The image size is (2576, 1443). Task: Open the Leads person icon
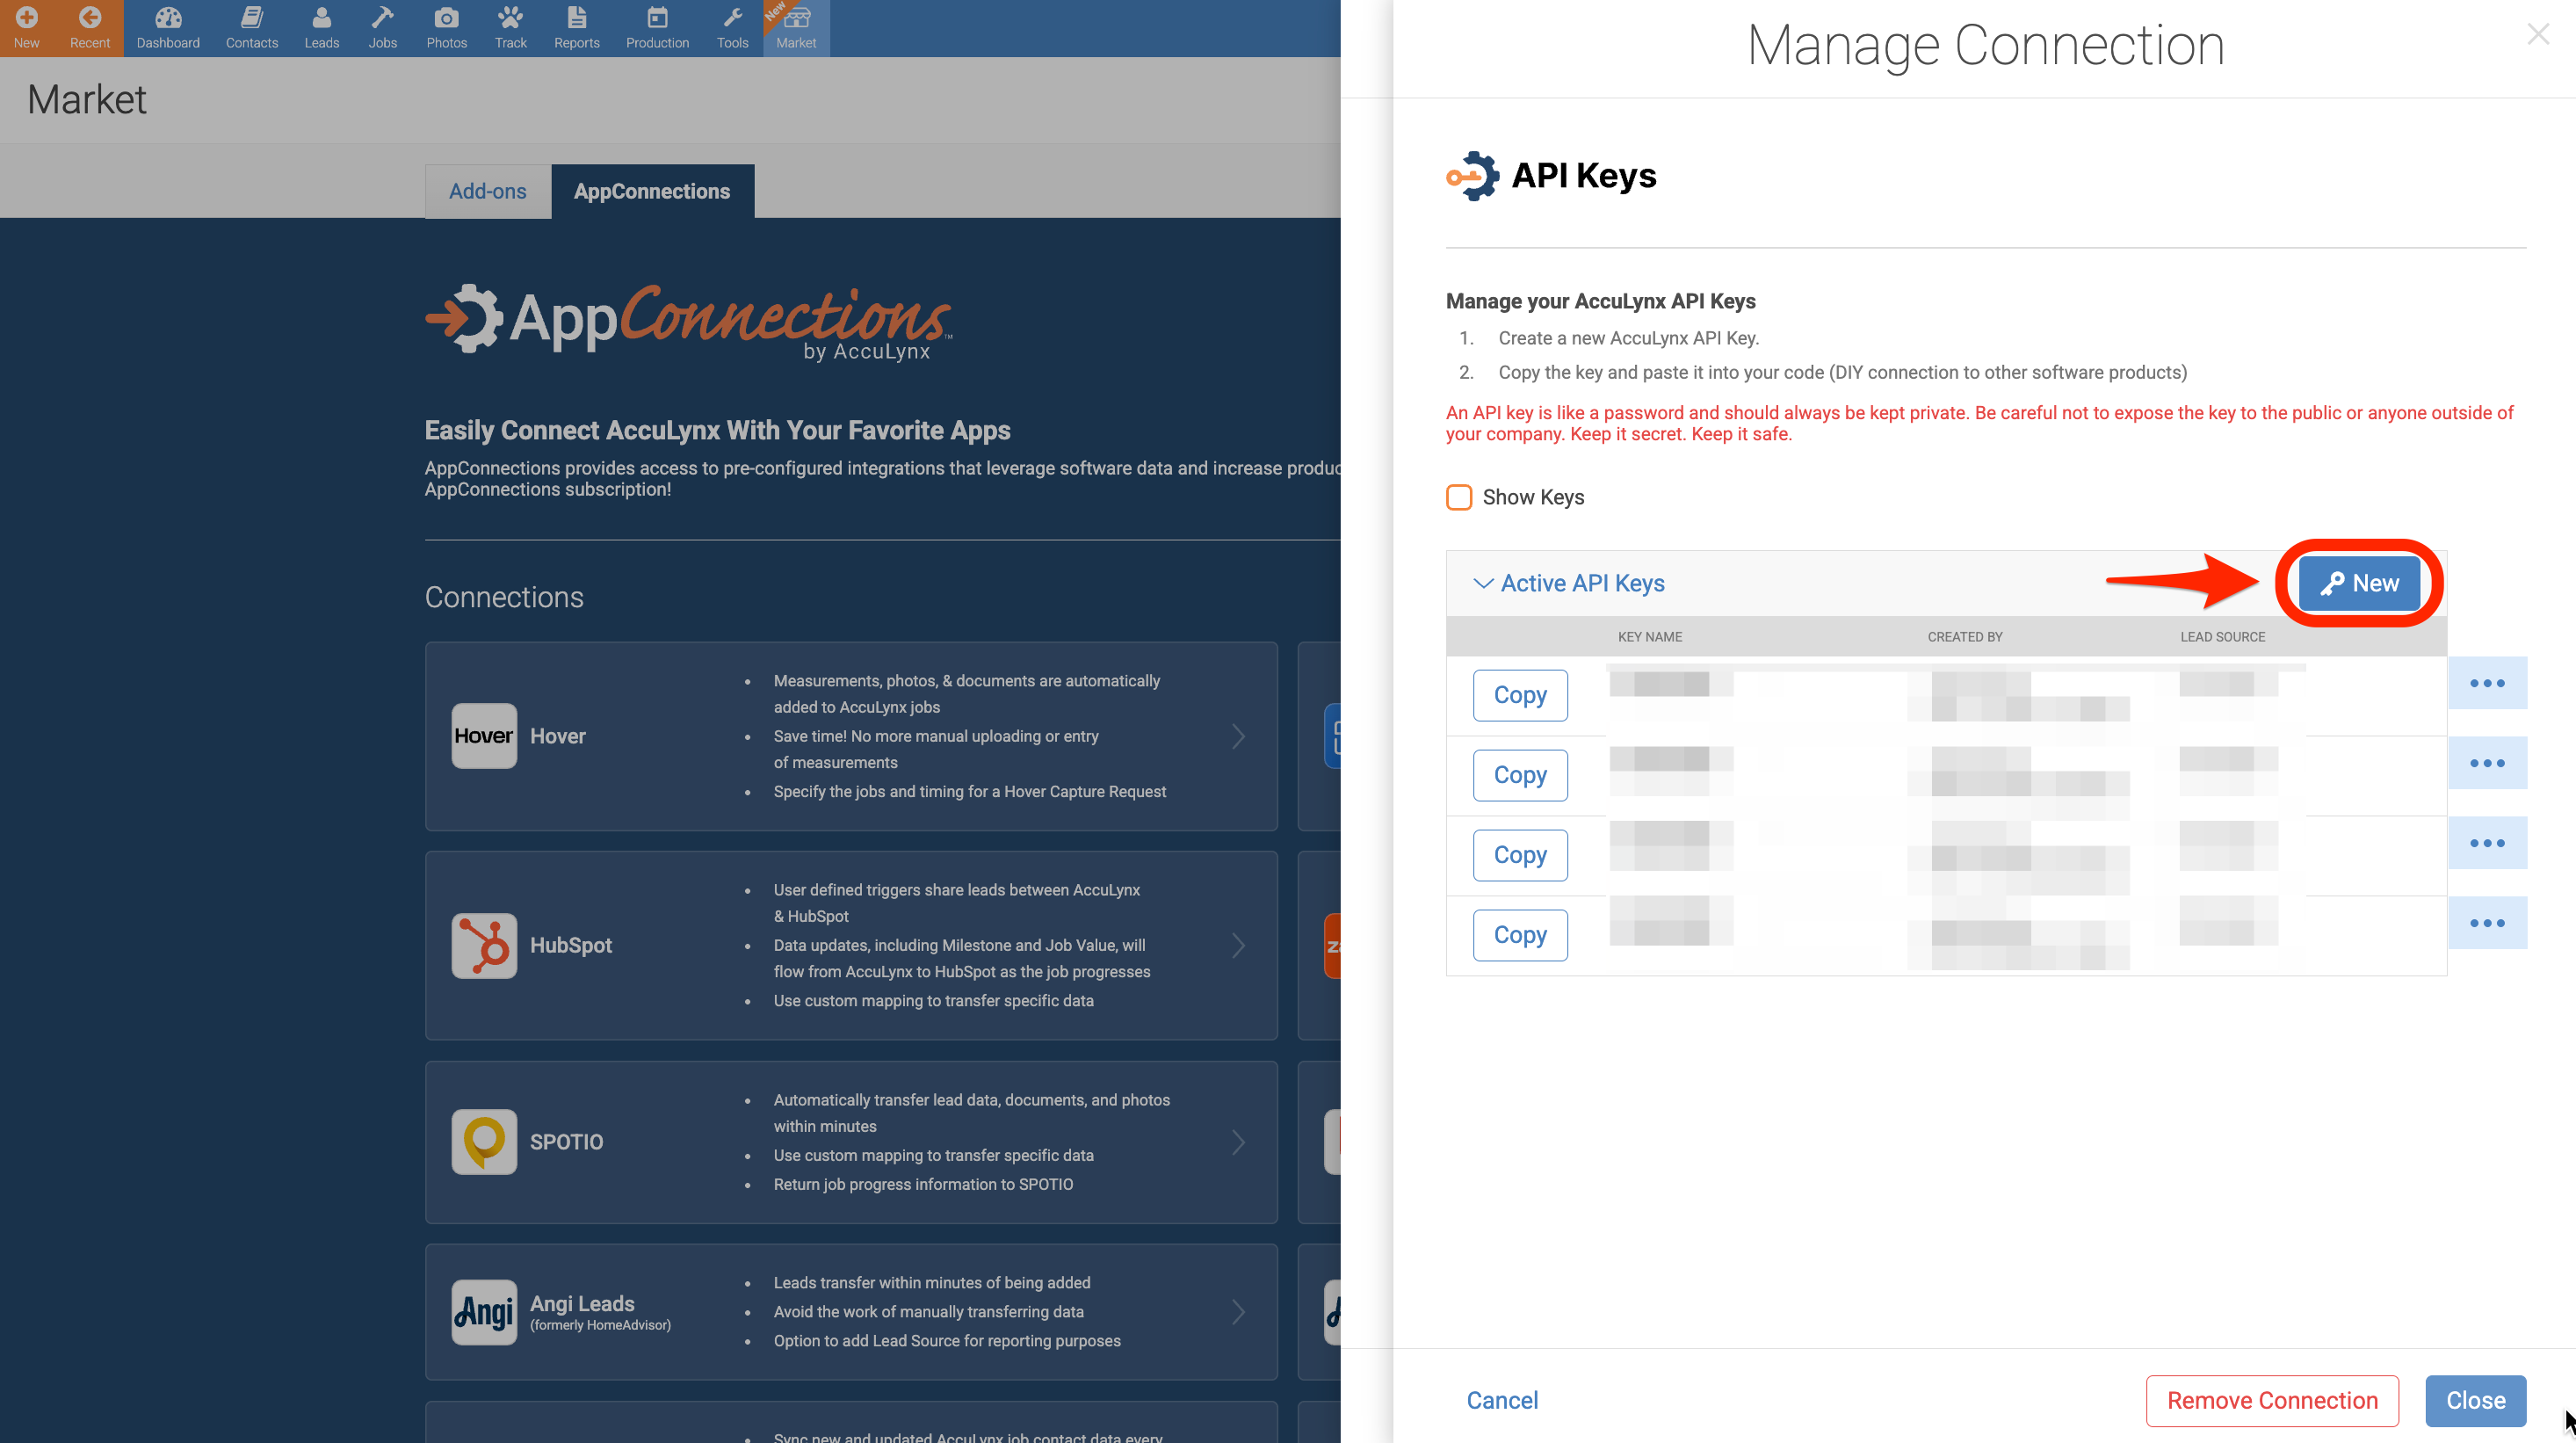coord(321,18)
